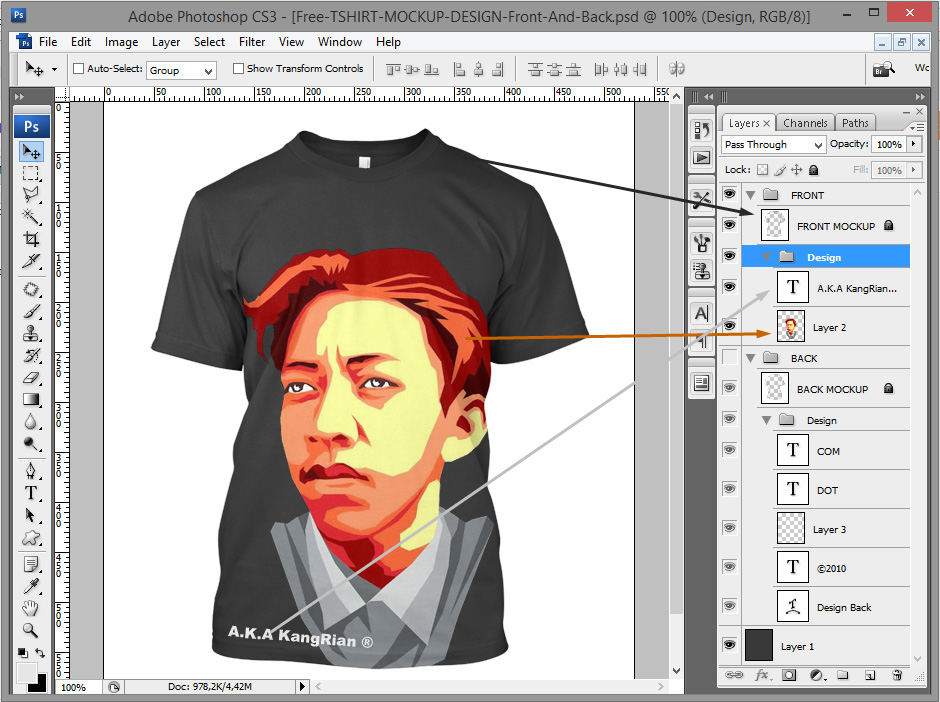
Task: Select the Move tool in toolbox
Action: click(31, 151)
